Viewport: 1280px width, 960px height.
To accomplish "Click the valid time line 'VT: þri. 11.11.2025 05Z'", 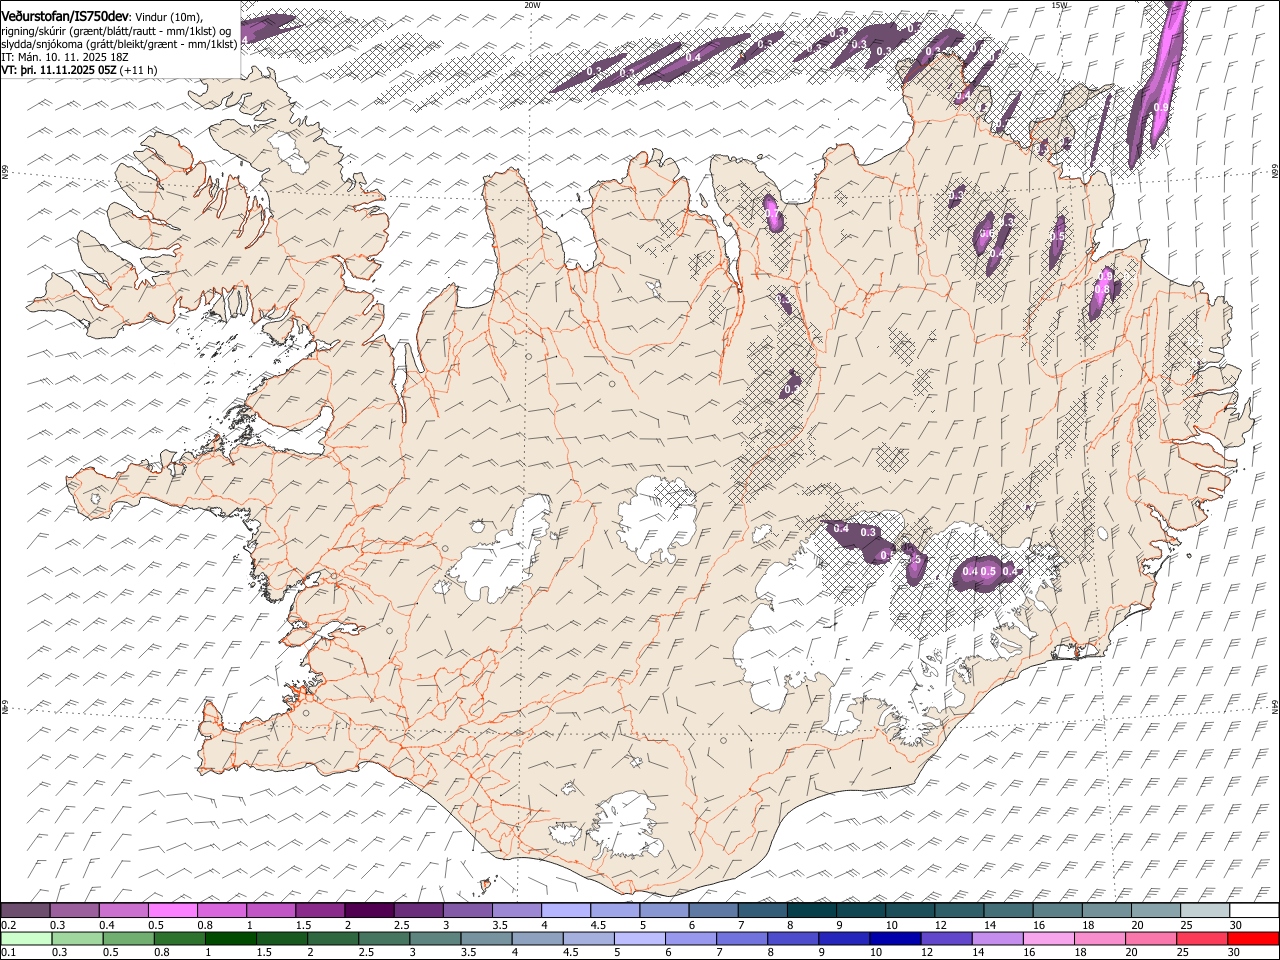I will coord(58,70).
